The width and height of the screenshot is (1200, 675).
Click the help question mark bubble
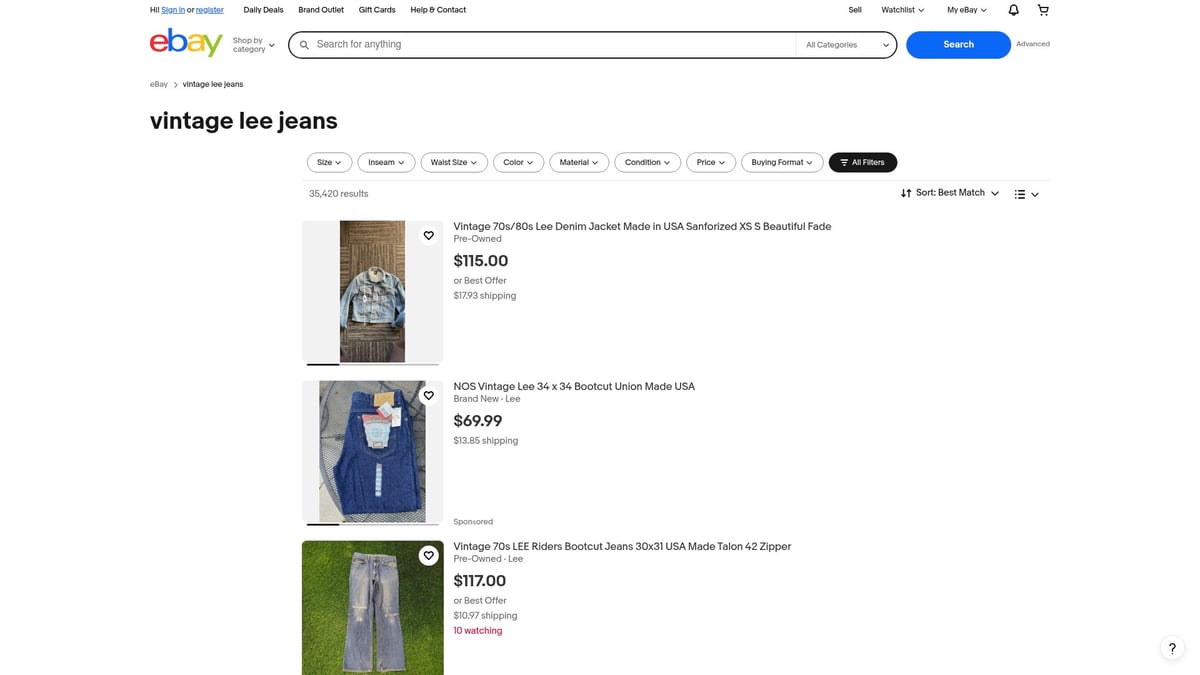pos(1171,648)
